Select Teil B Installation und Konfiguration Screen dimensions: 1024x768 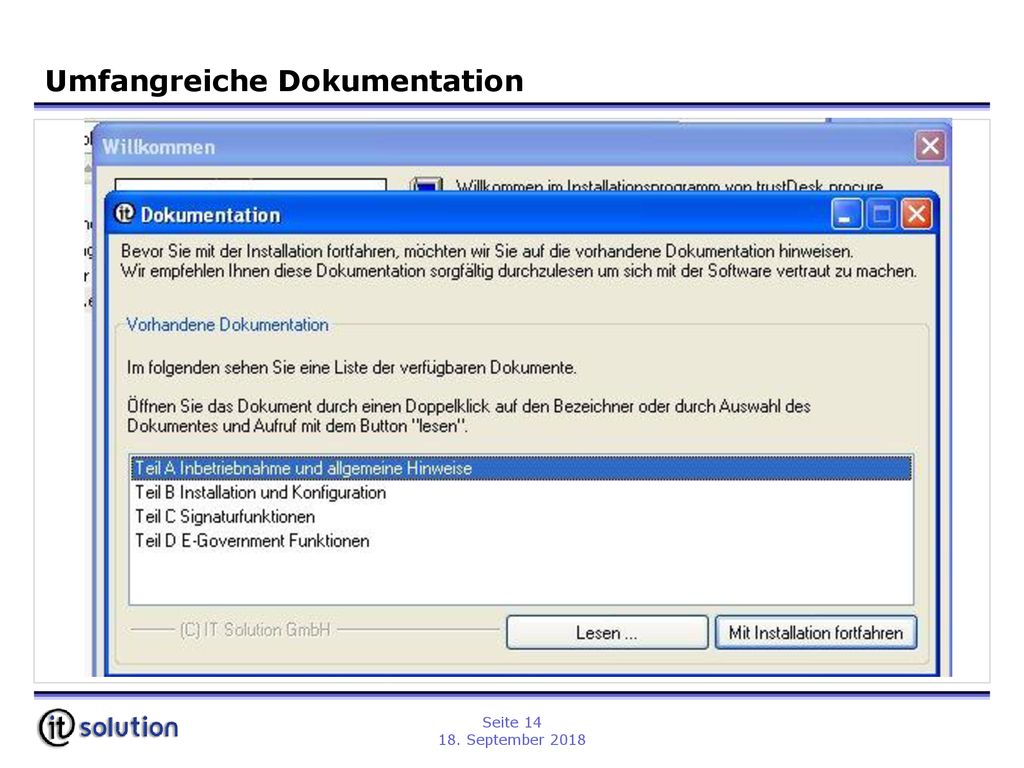click(520, 492)
